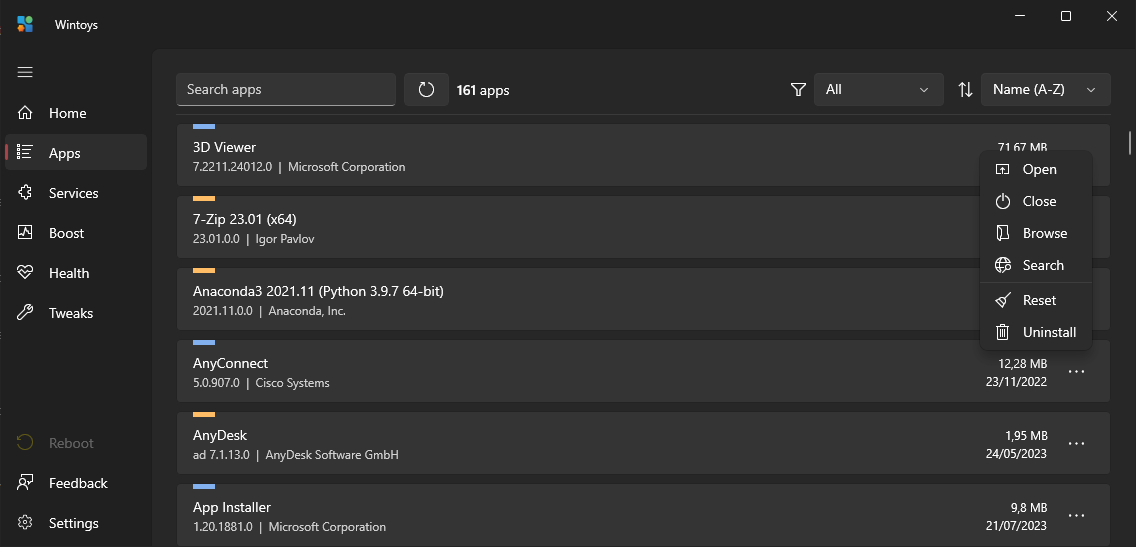
Task: Refresh the apps list
Action: click(426, 89)
